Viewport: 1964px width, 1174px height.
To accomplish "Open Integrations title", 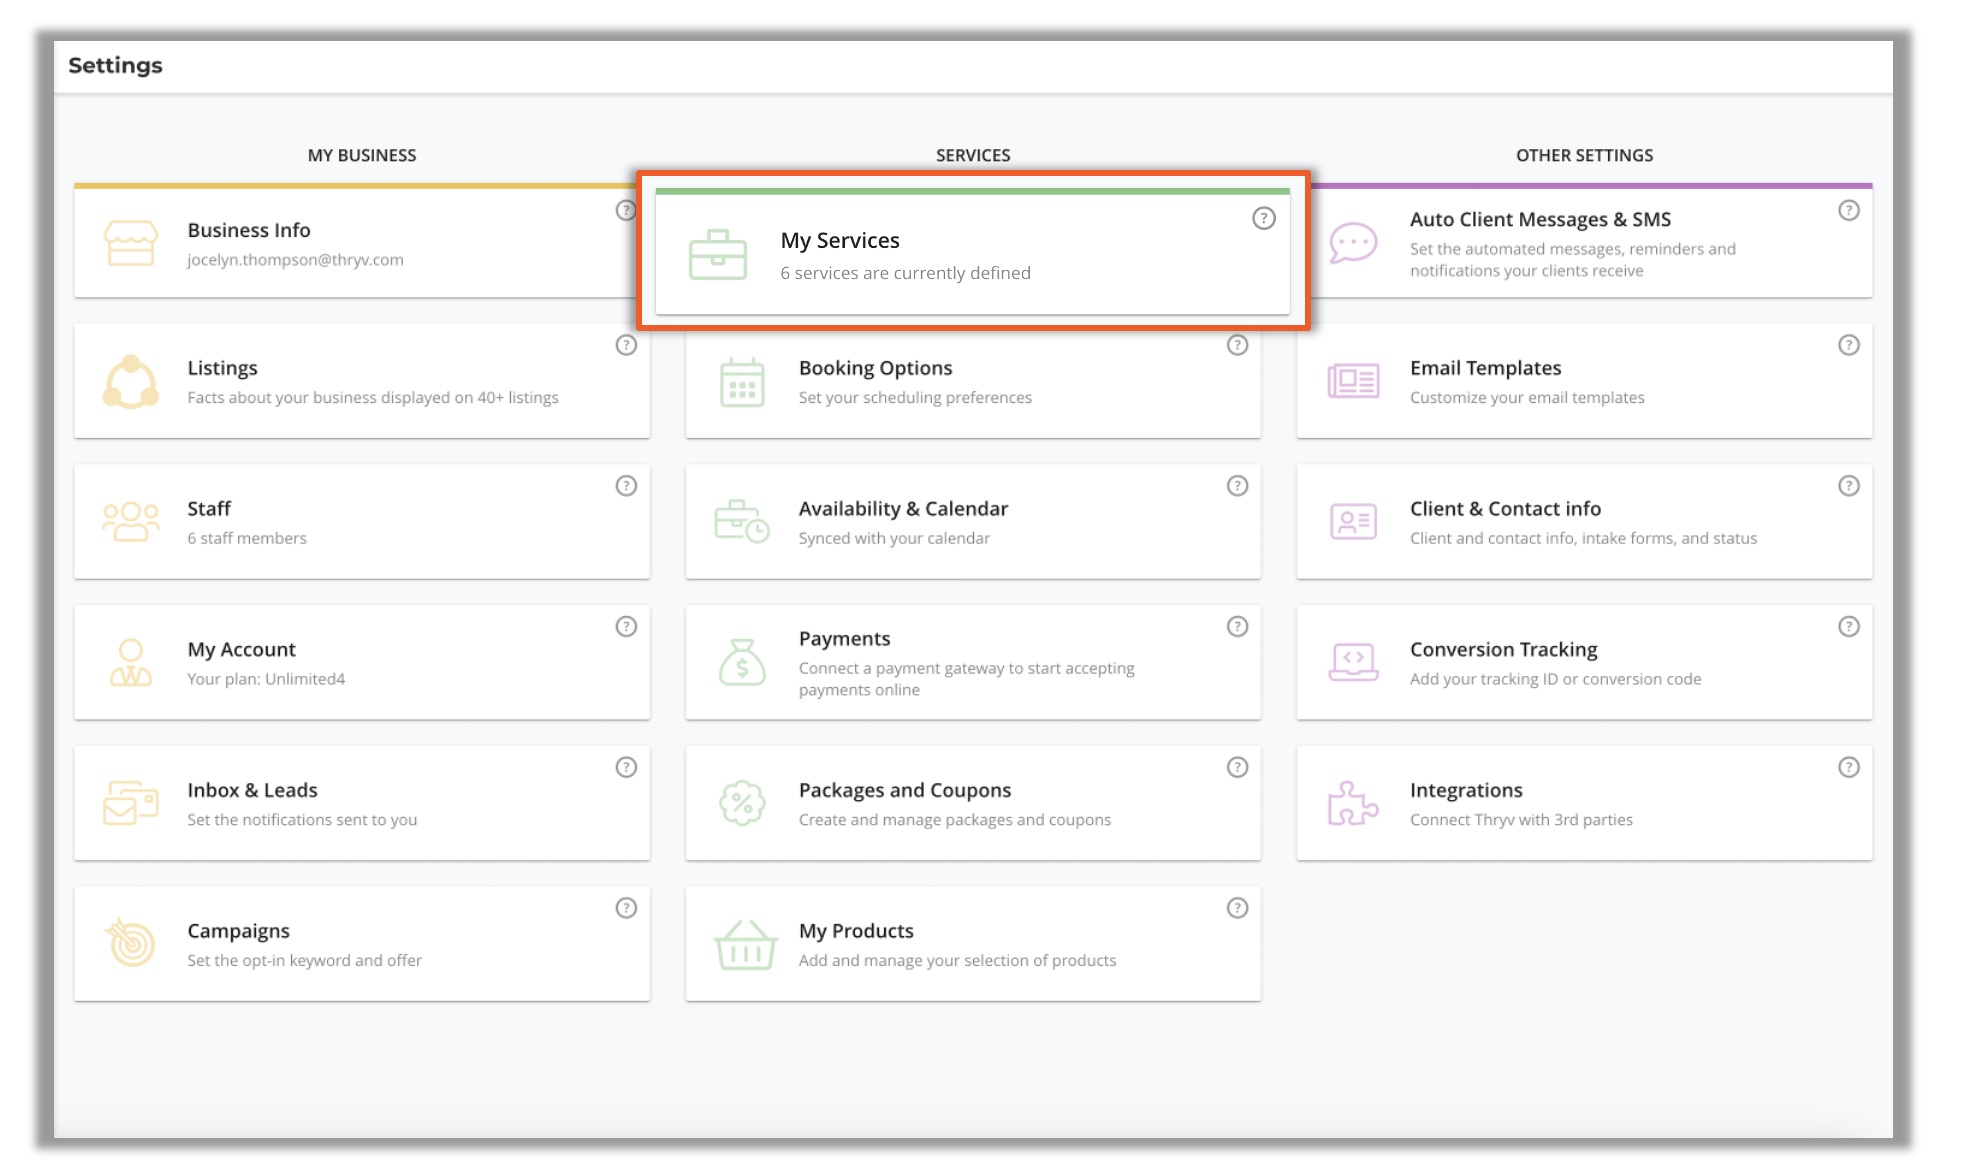I will coord(1466,790).
